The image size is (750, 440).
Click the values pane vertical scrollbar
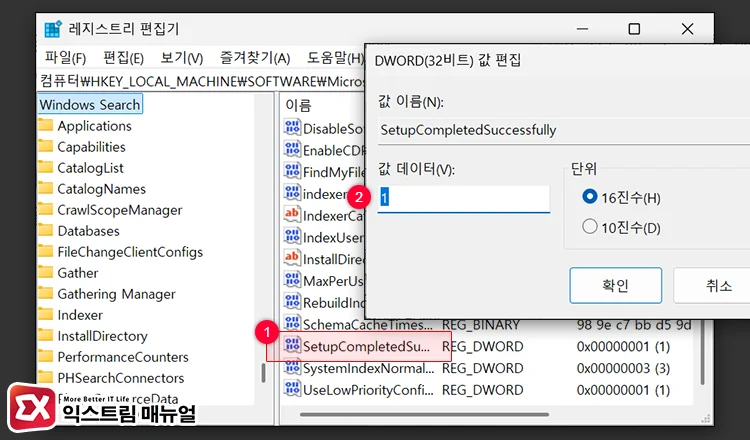tap(702, 354)
